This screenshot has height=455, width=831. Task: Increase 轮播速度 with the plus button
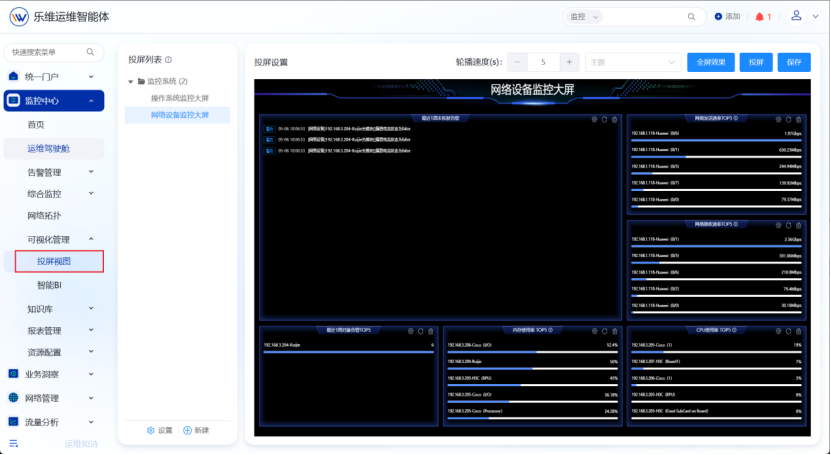[x=569, y=62]
